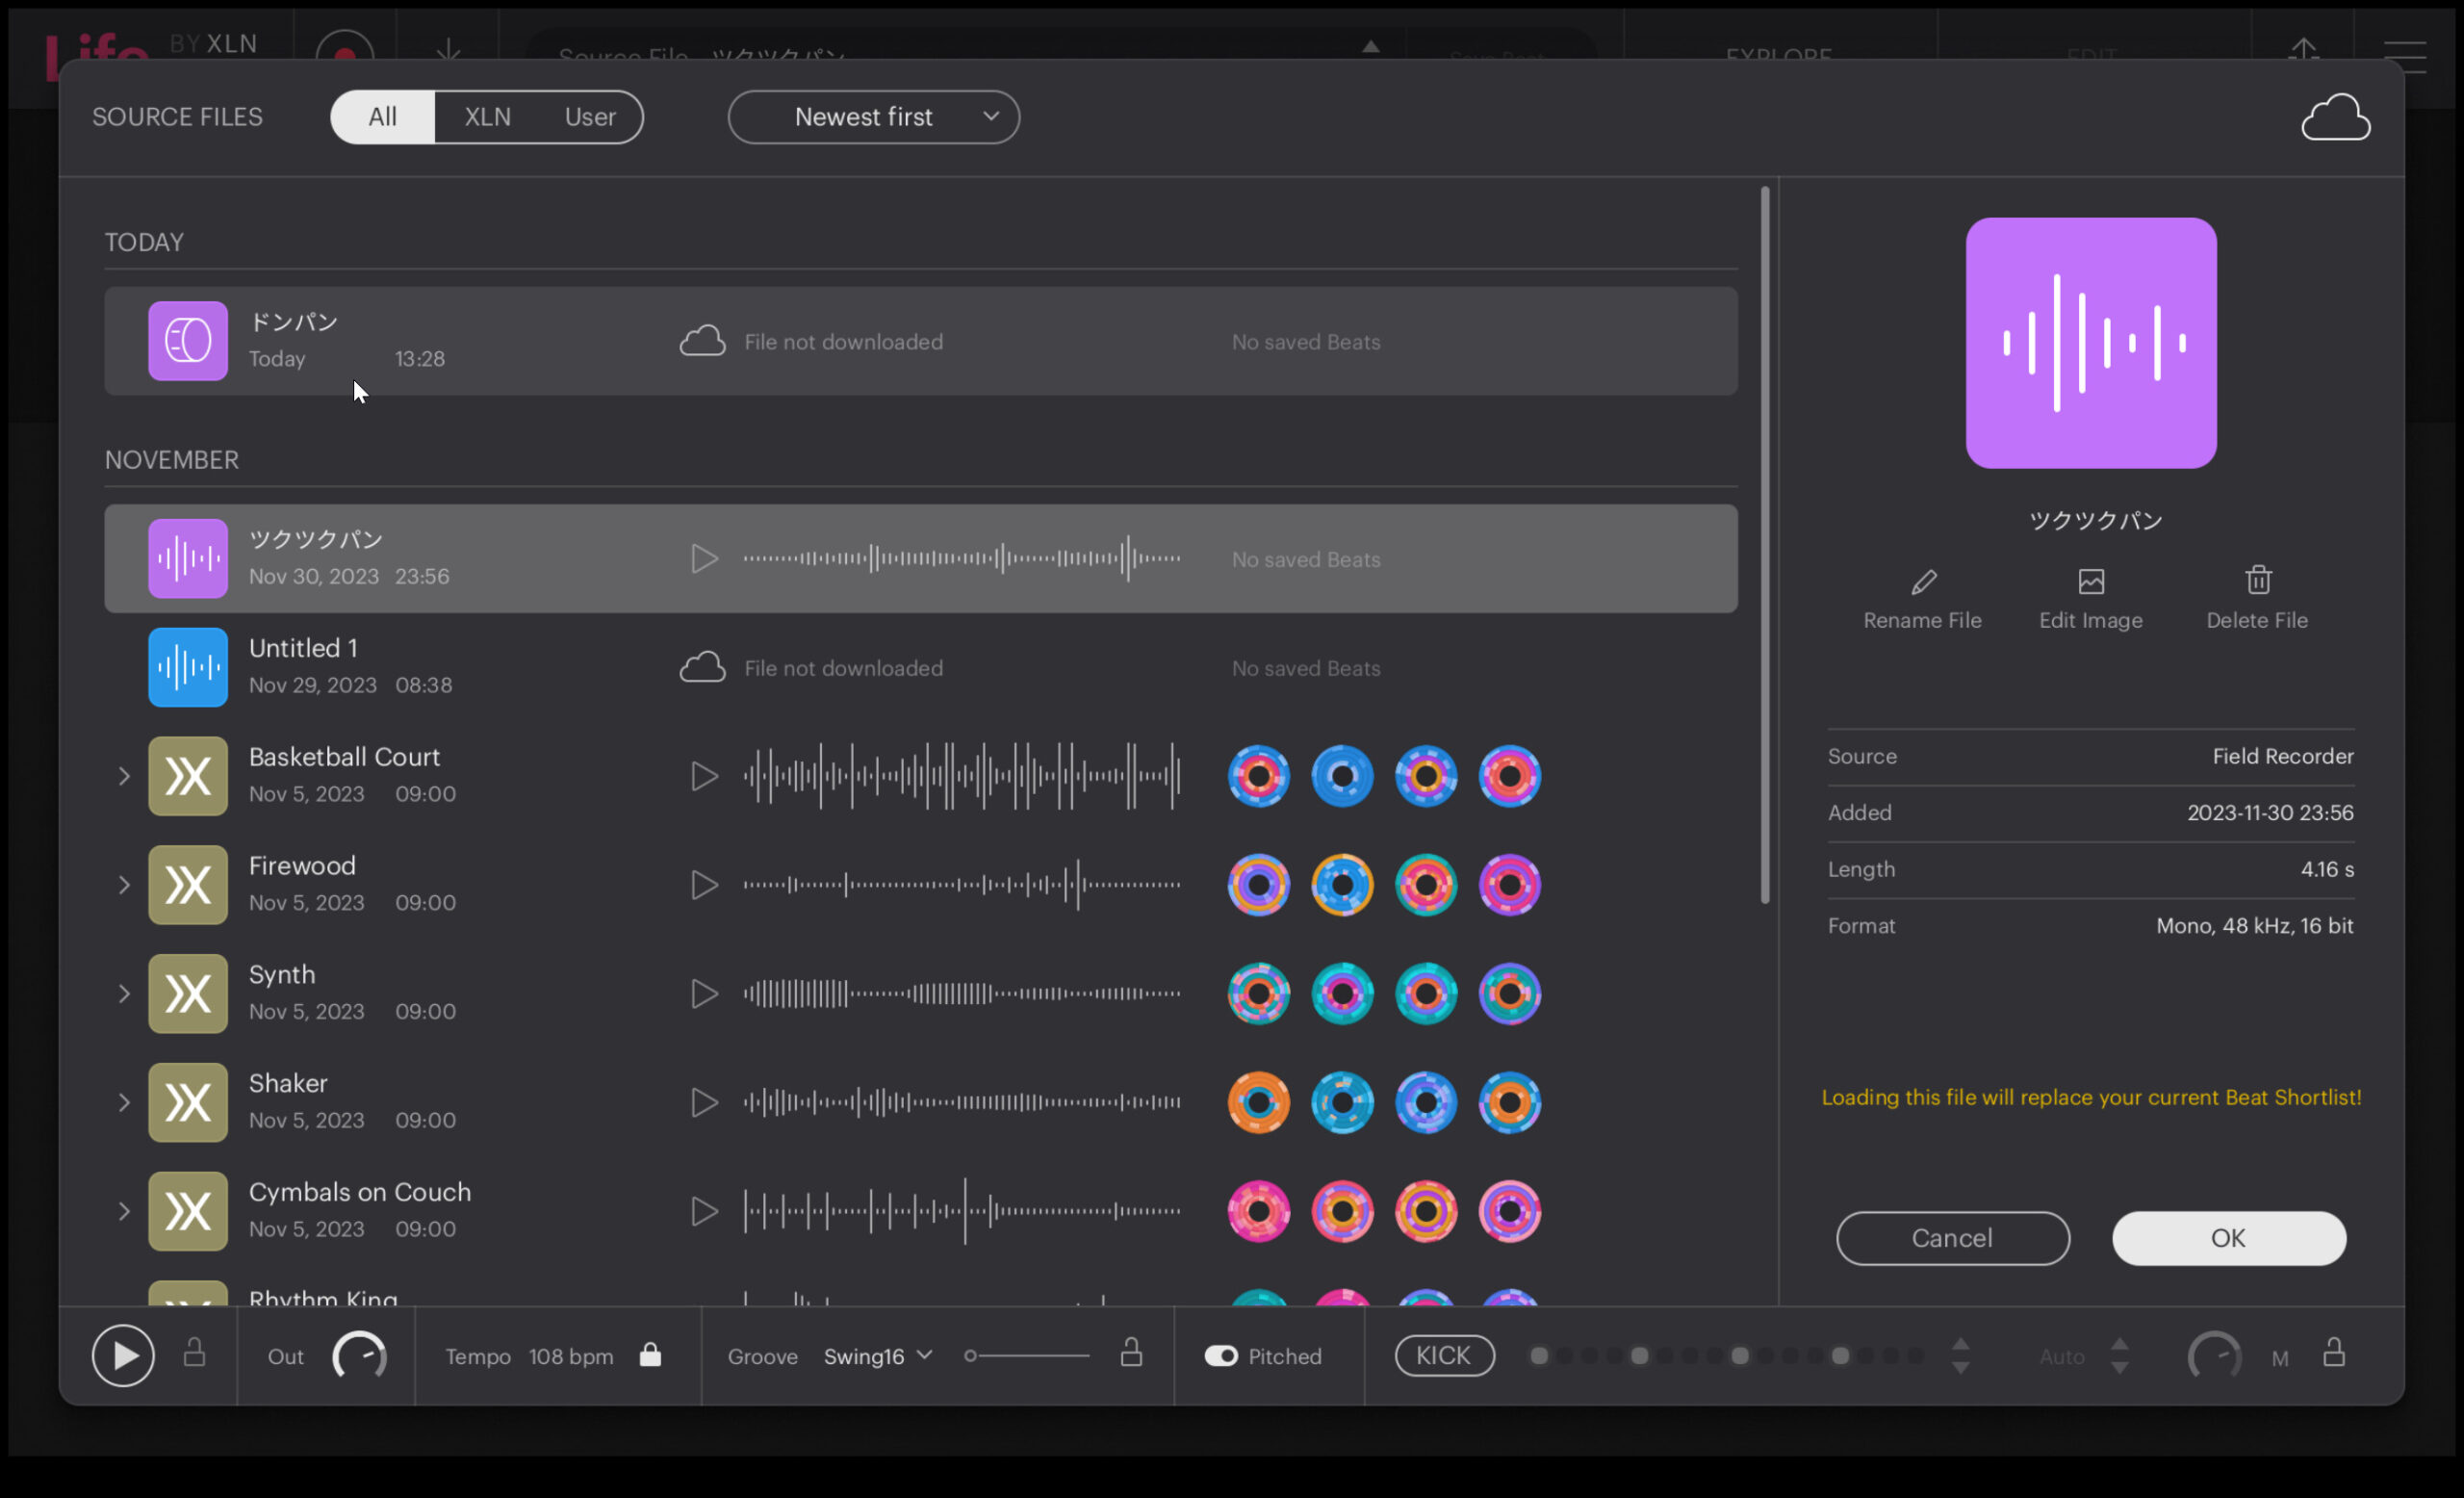
Task: Select the Untitled 1 source file row
Action: [x=921, y=667]
